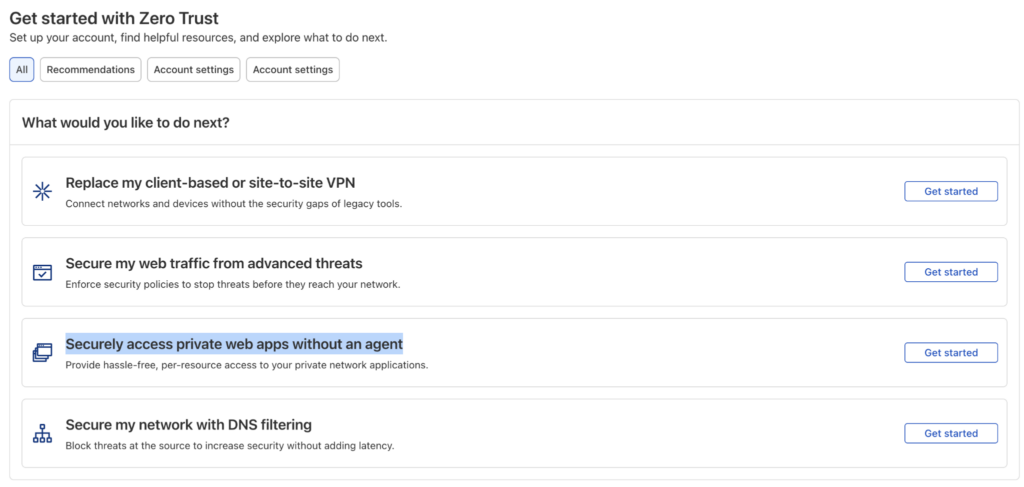Click the highlighted "Securely access private web apps" heading
Viewport: 1024px width, 487px height.
pyautogui.click(x=234, y=344)
